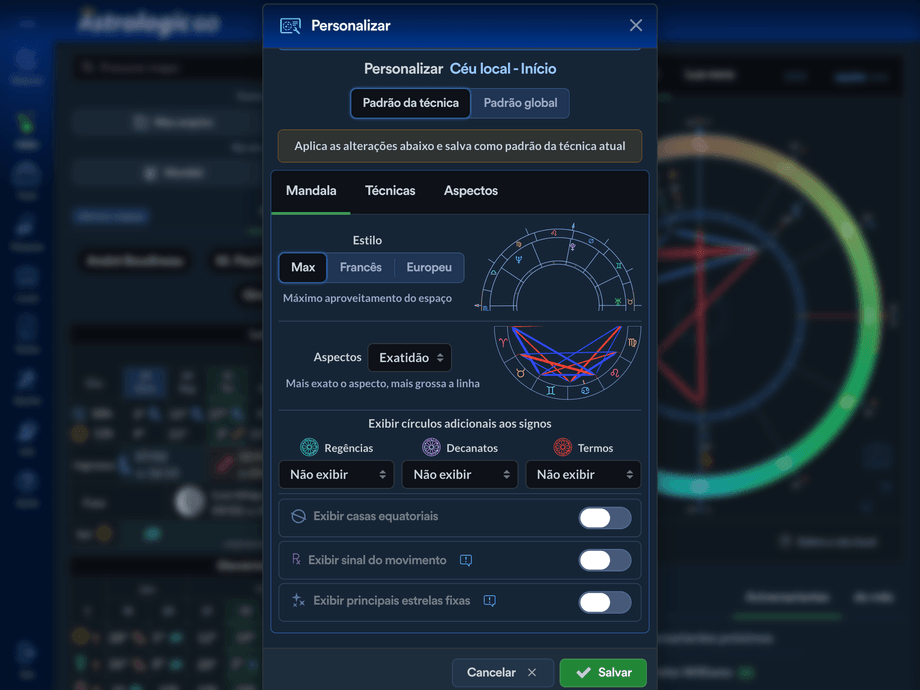Open the Técnicas tab
This screenshot has height=690, width=920.
(390, 191)
